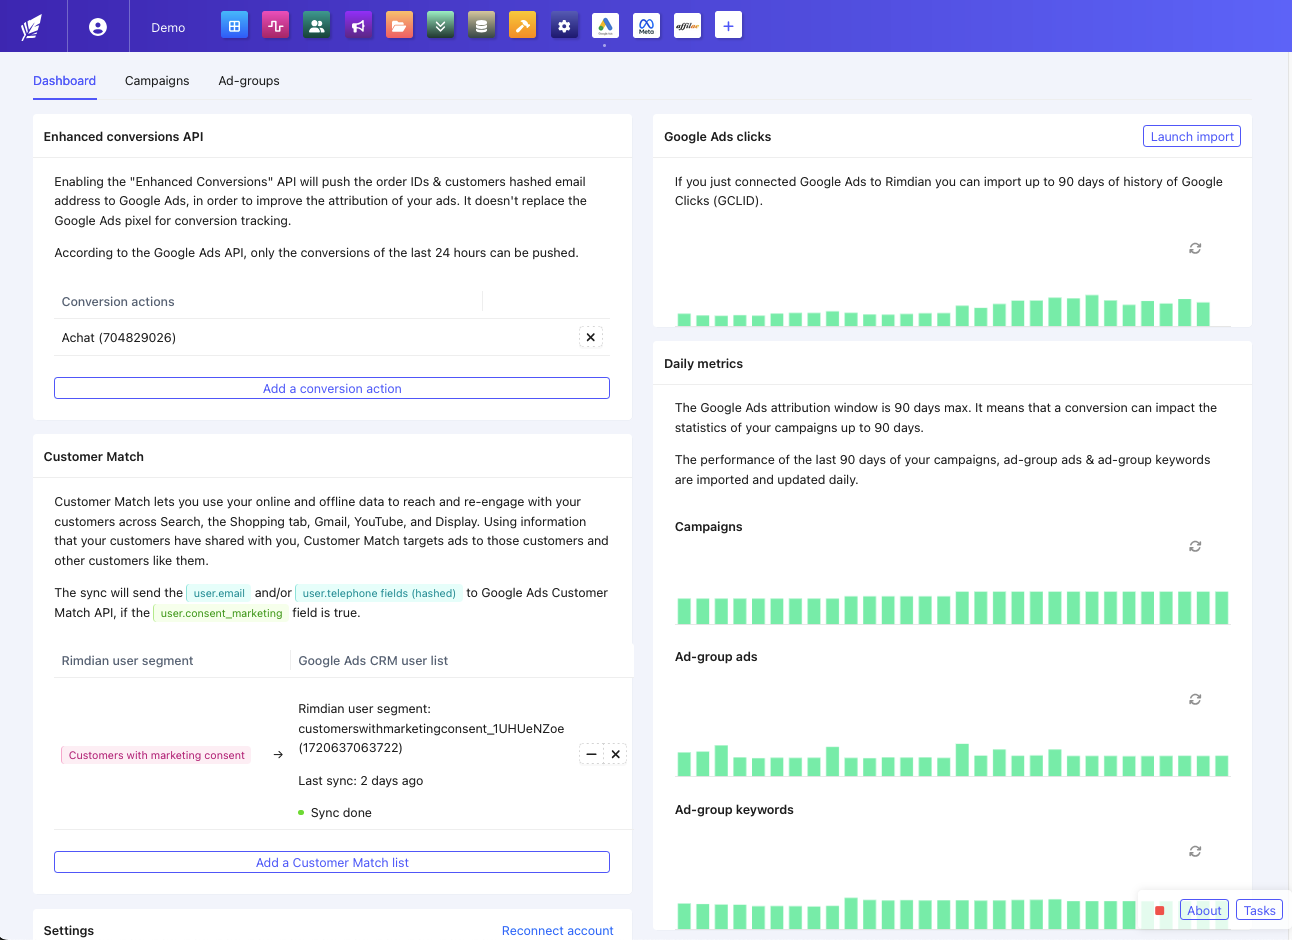Open the orange hammer tools app
Image resolution: width=1292 pixels, height=940 pixels.
tap(522, 26)
